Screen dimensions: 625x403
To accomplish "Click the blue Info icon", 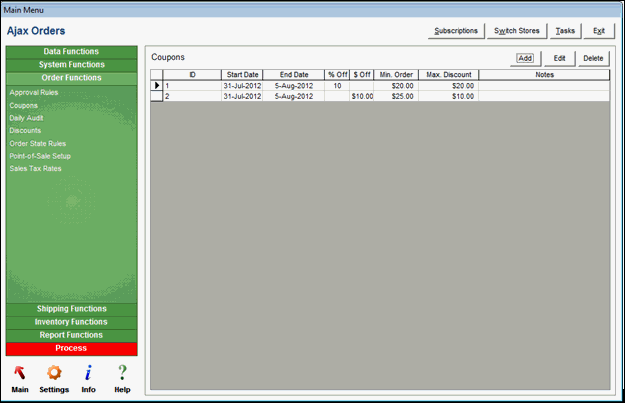I will pos(88,373).
